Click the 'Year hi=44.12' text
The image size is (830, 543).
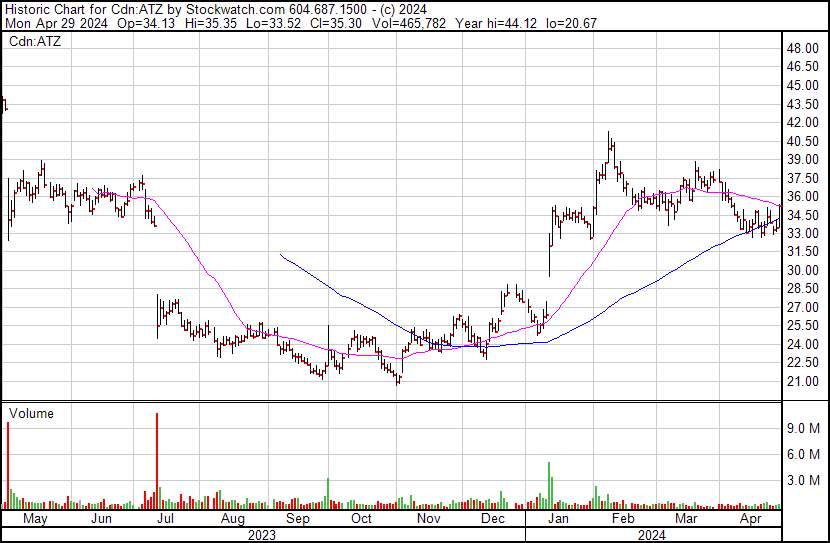[495, 23]
